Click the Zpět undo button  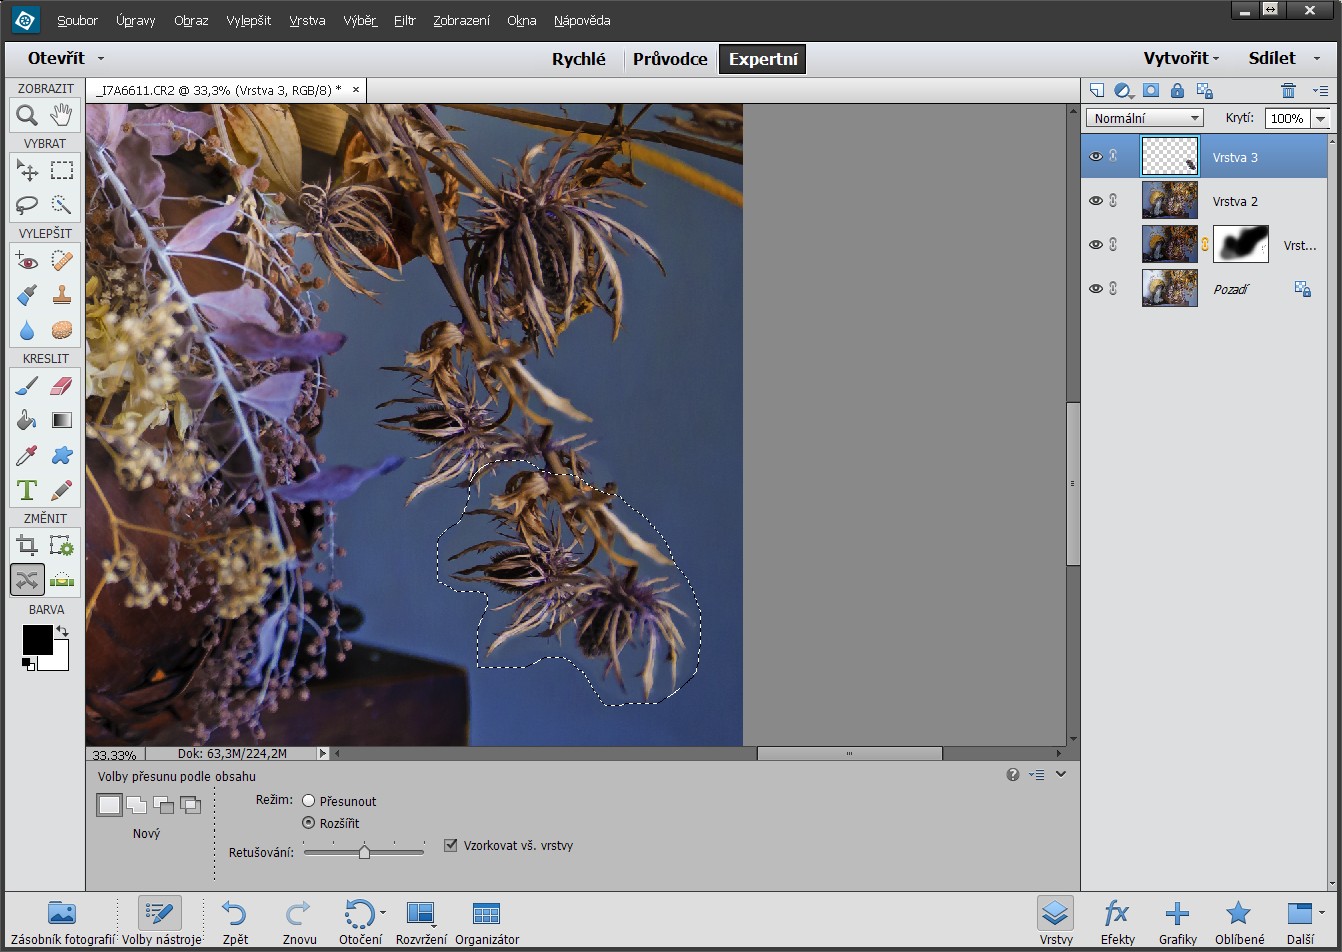click(x=235, y=921)
